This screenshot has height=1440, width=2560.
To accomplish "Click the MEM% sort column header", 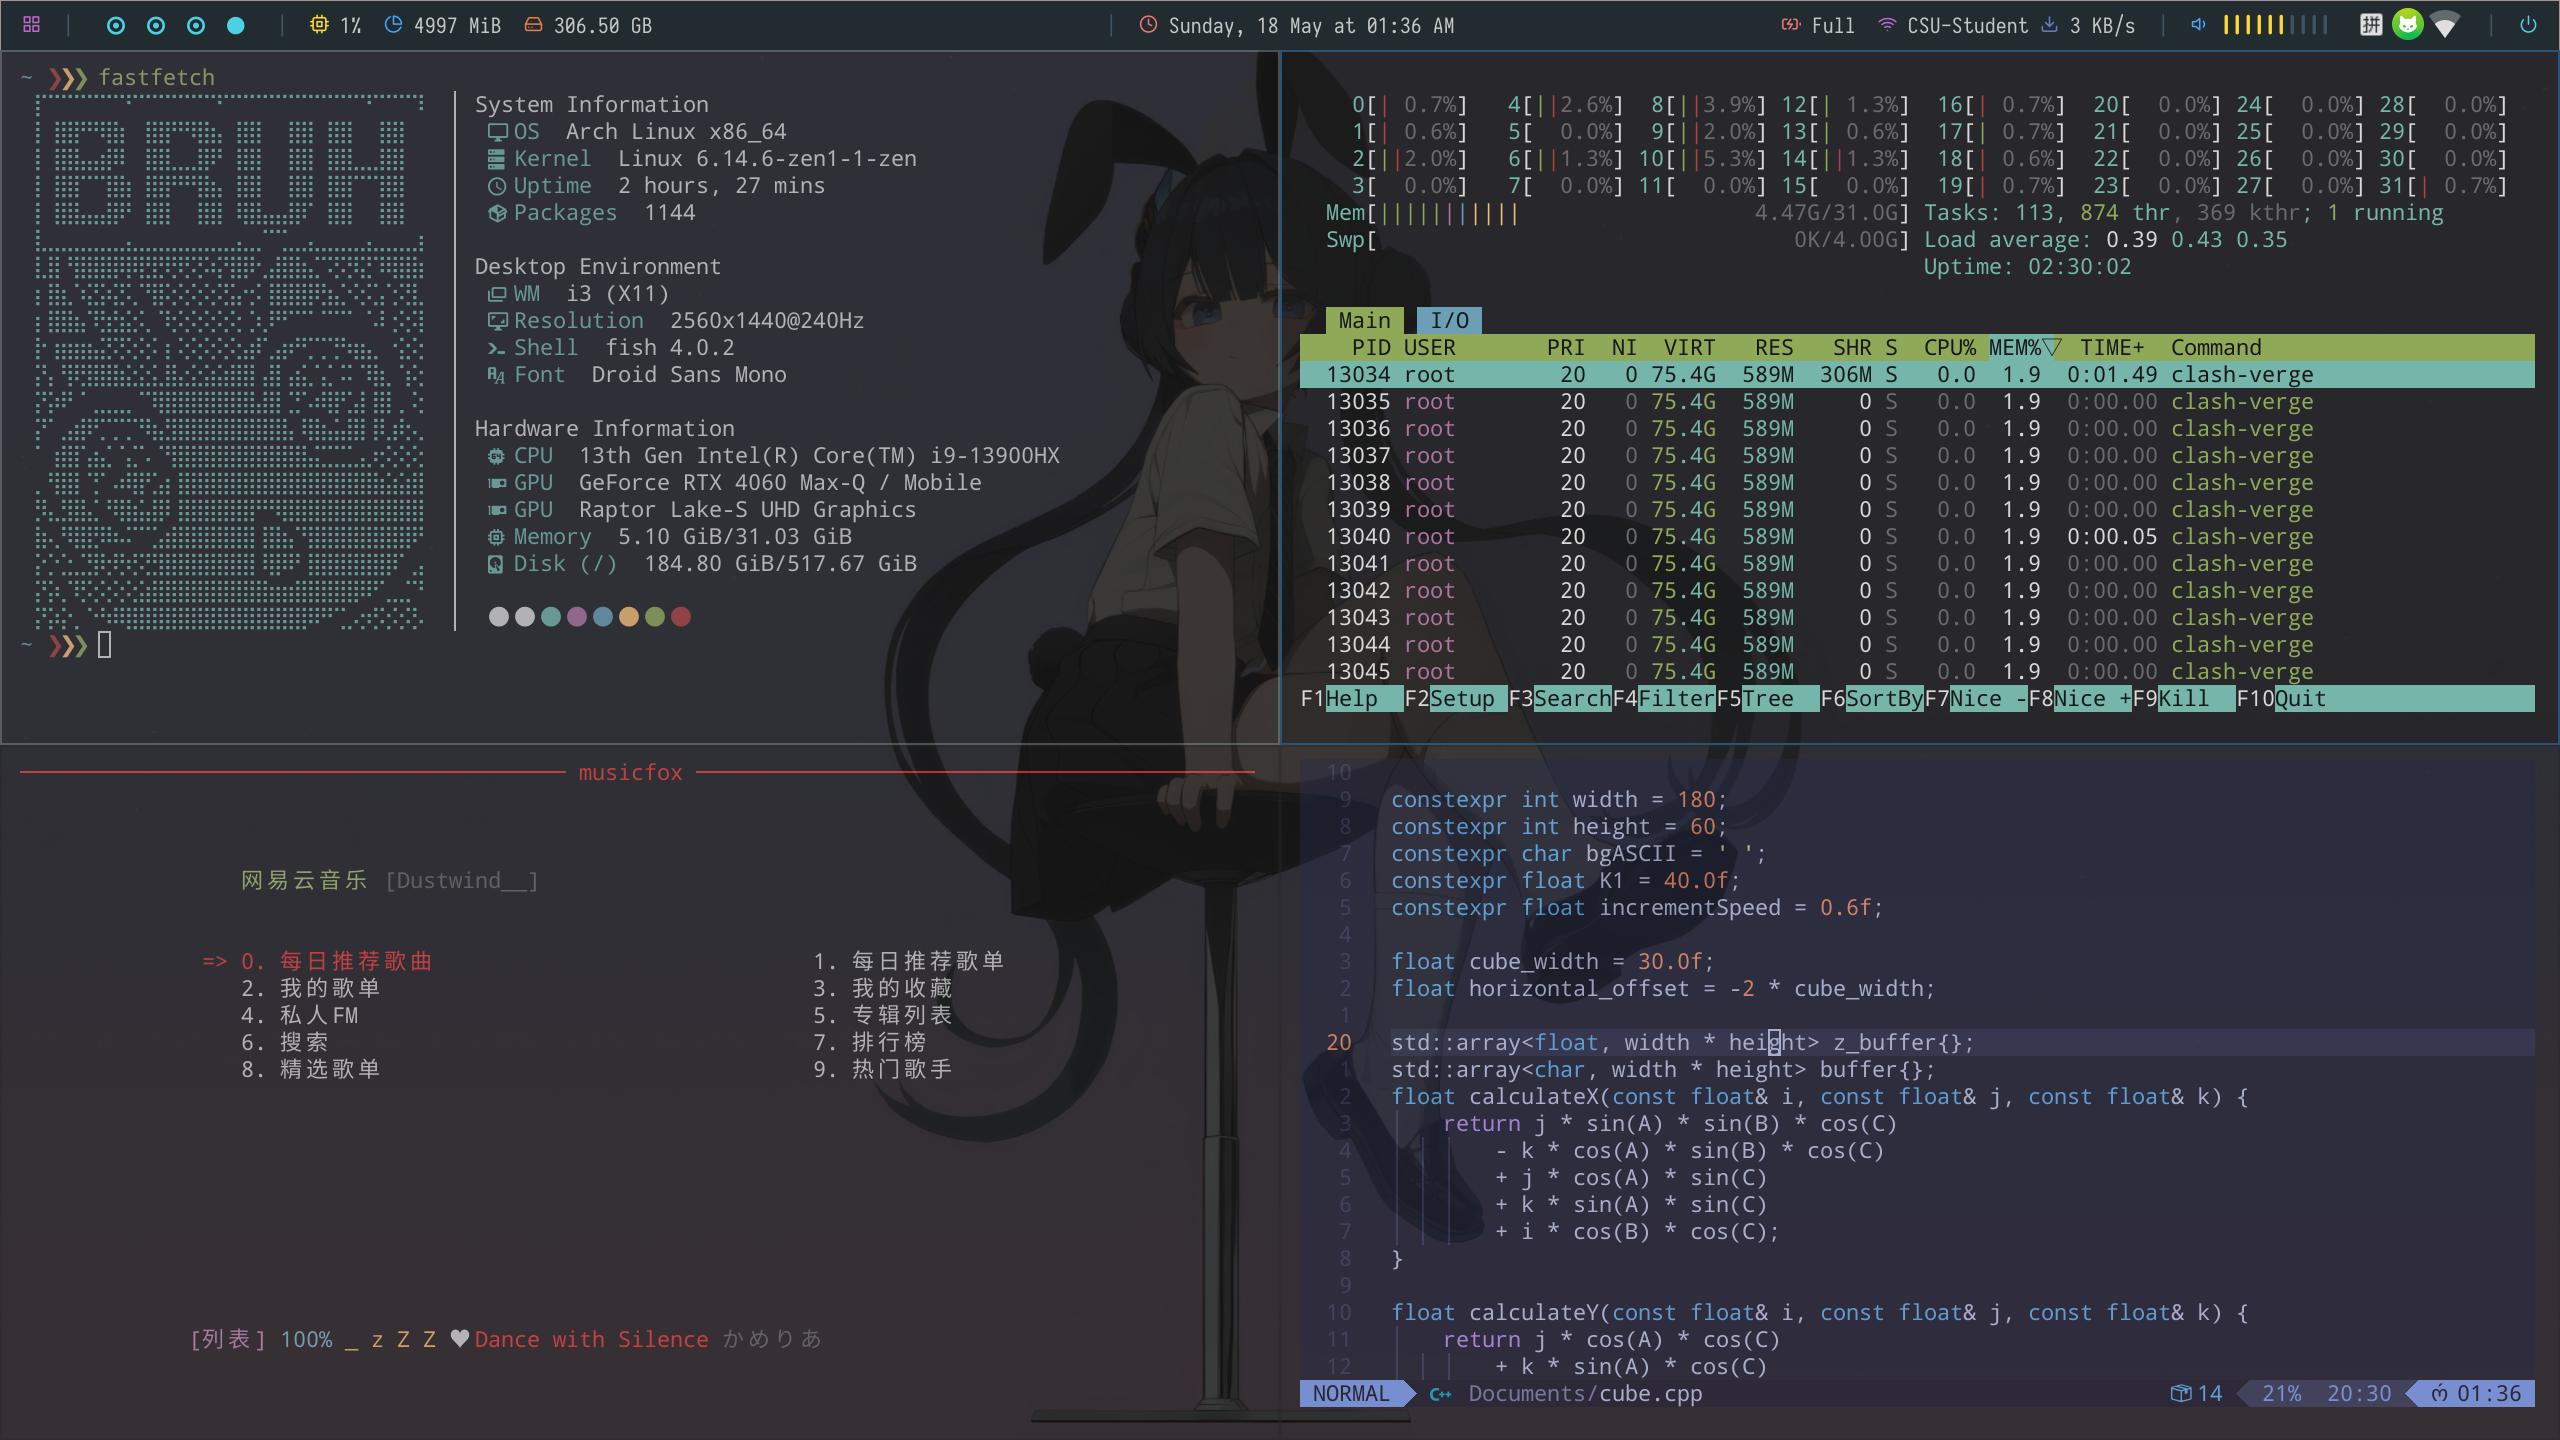I will [x=2022, y=348].
